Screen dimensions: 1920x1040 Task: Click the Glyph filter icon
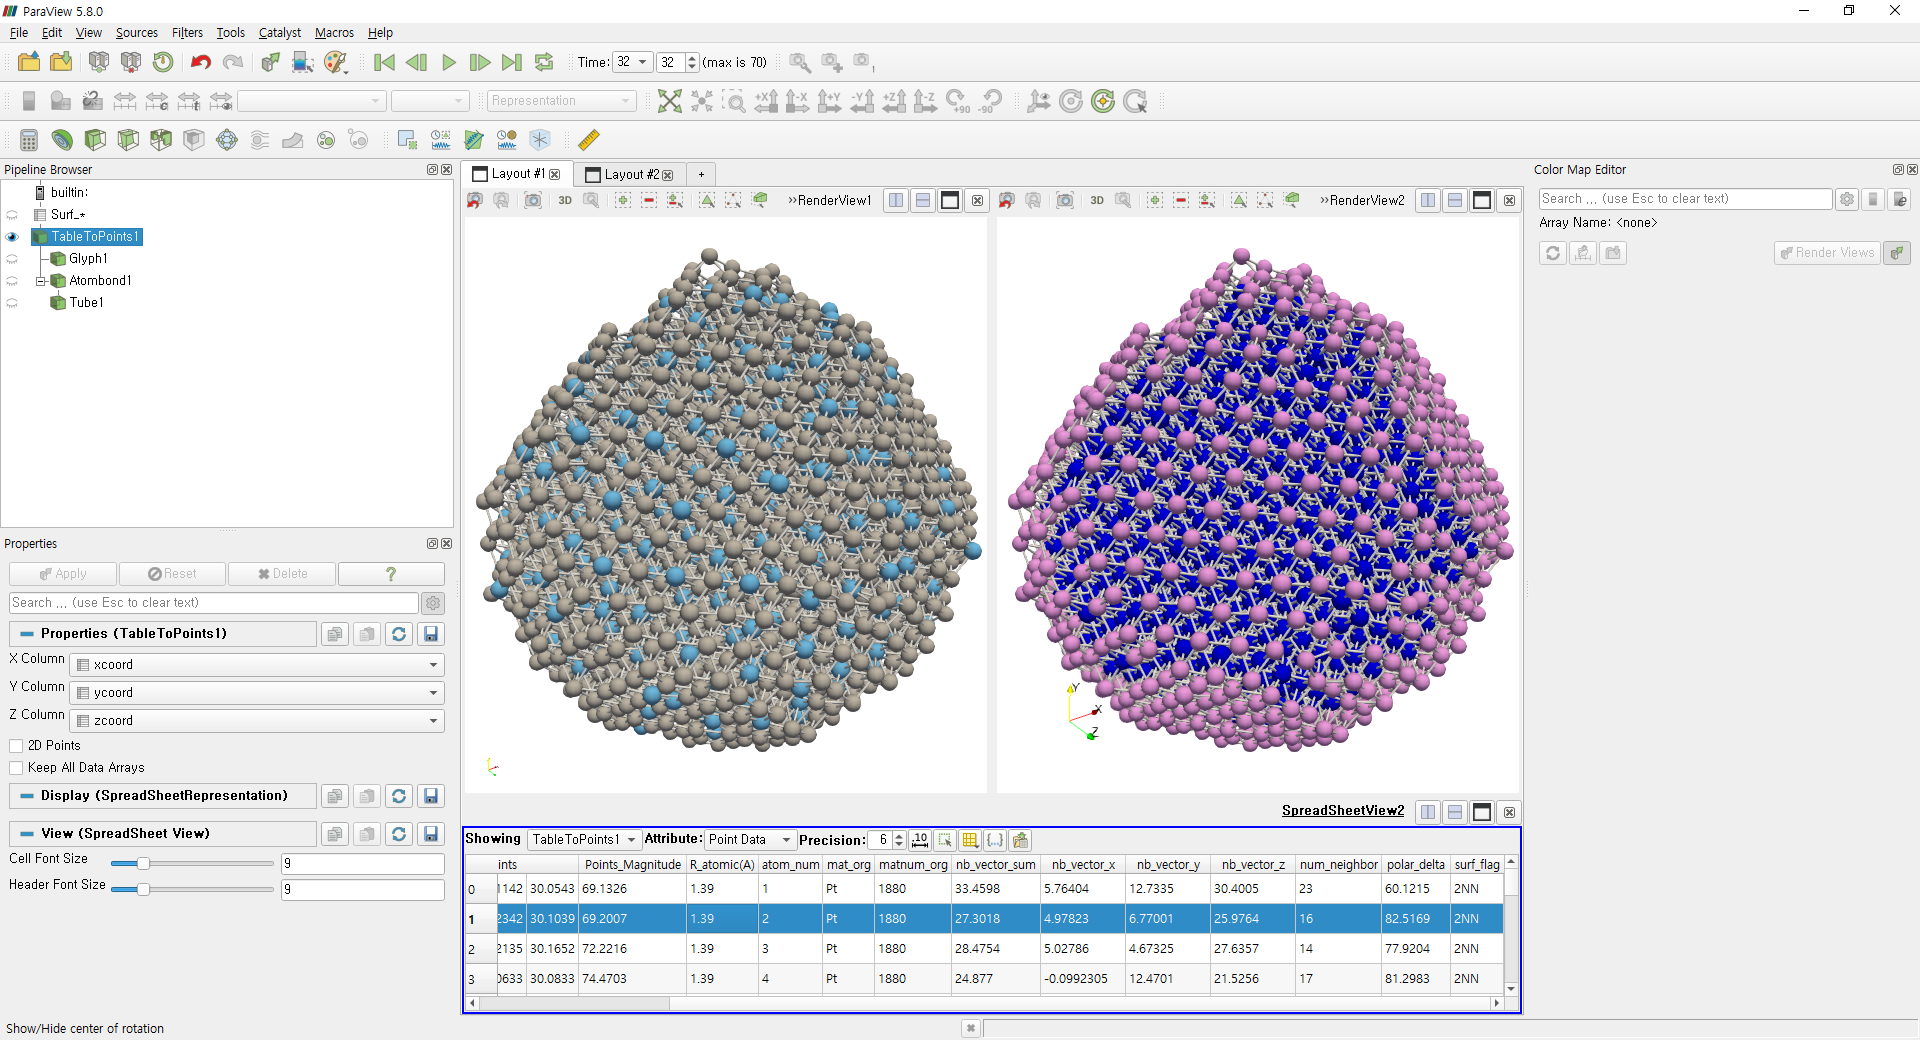tap(227, 140)
